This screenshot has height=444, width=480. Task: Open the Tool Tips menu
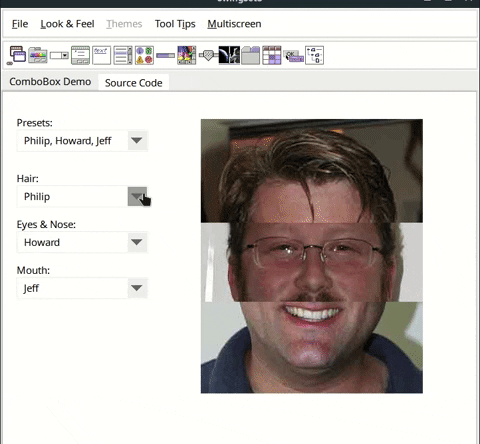[175, 24]
